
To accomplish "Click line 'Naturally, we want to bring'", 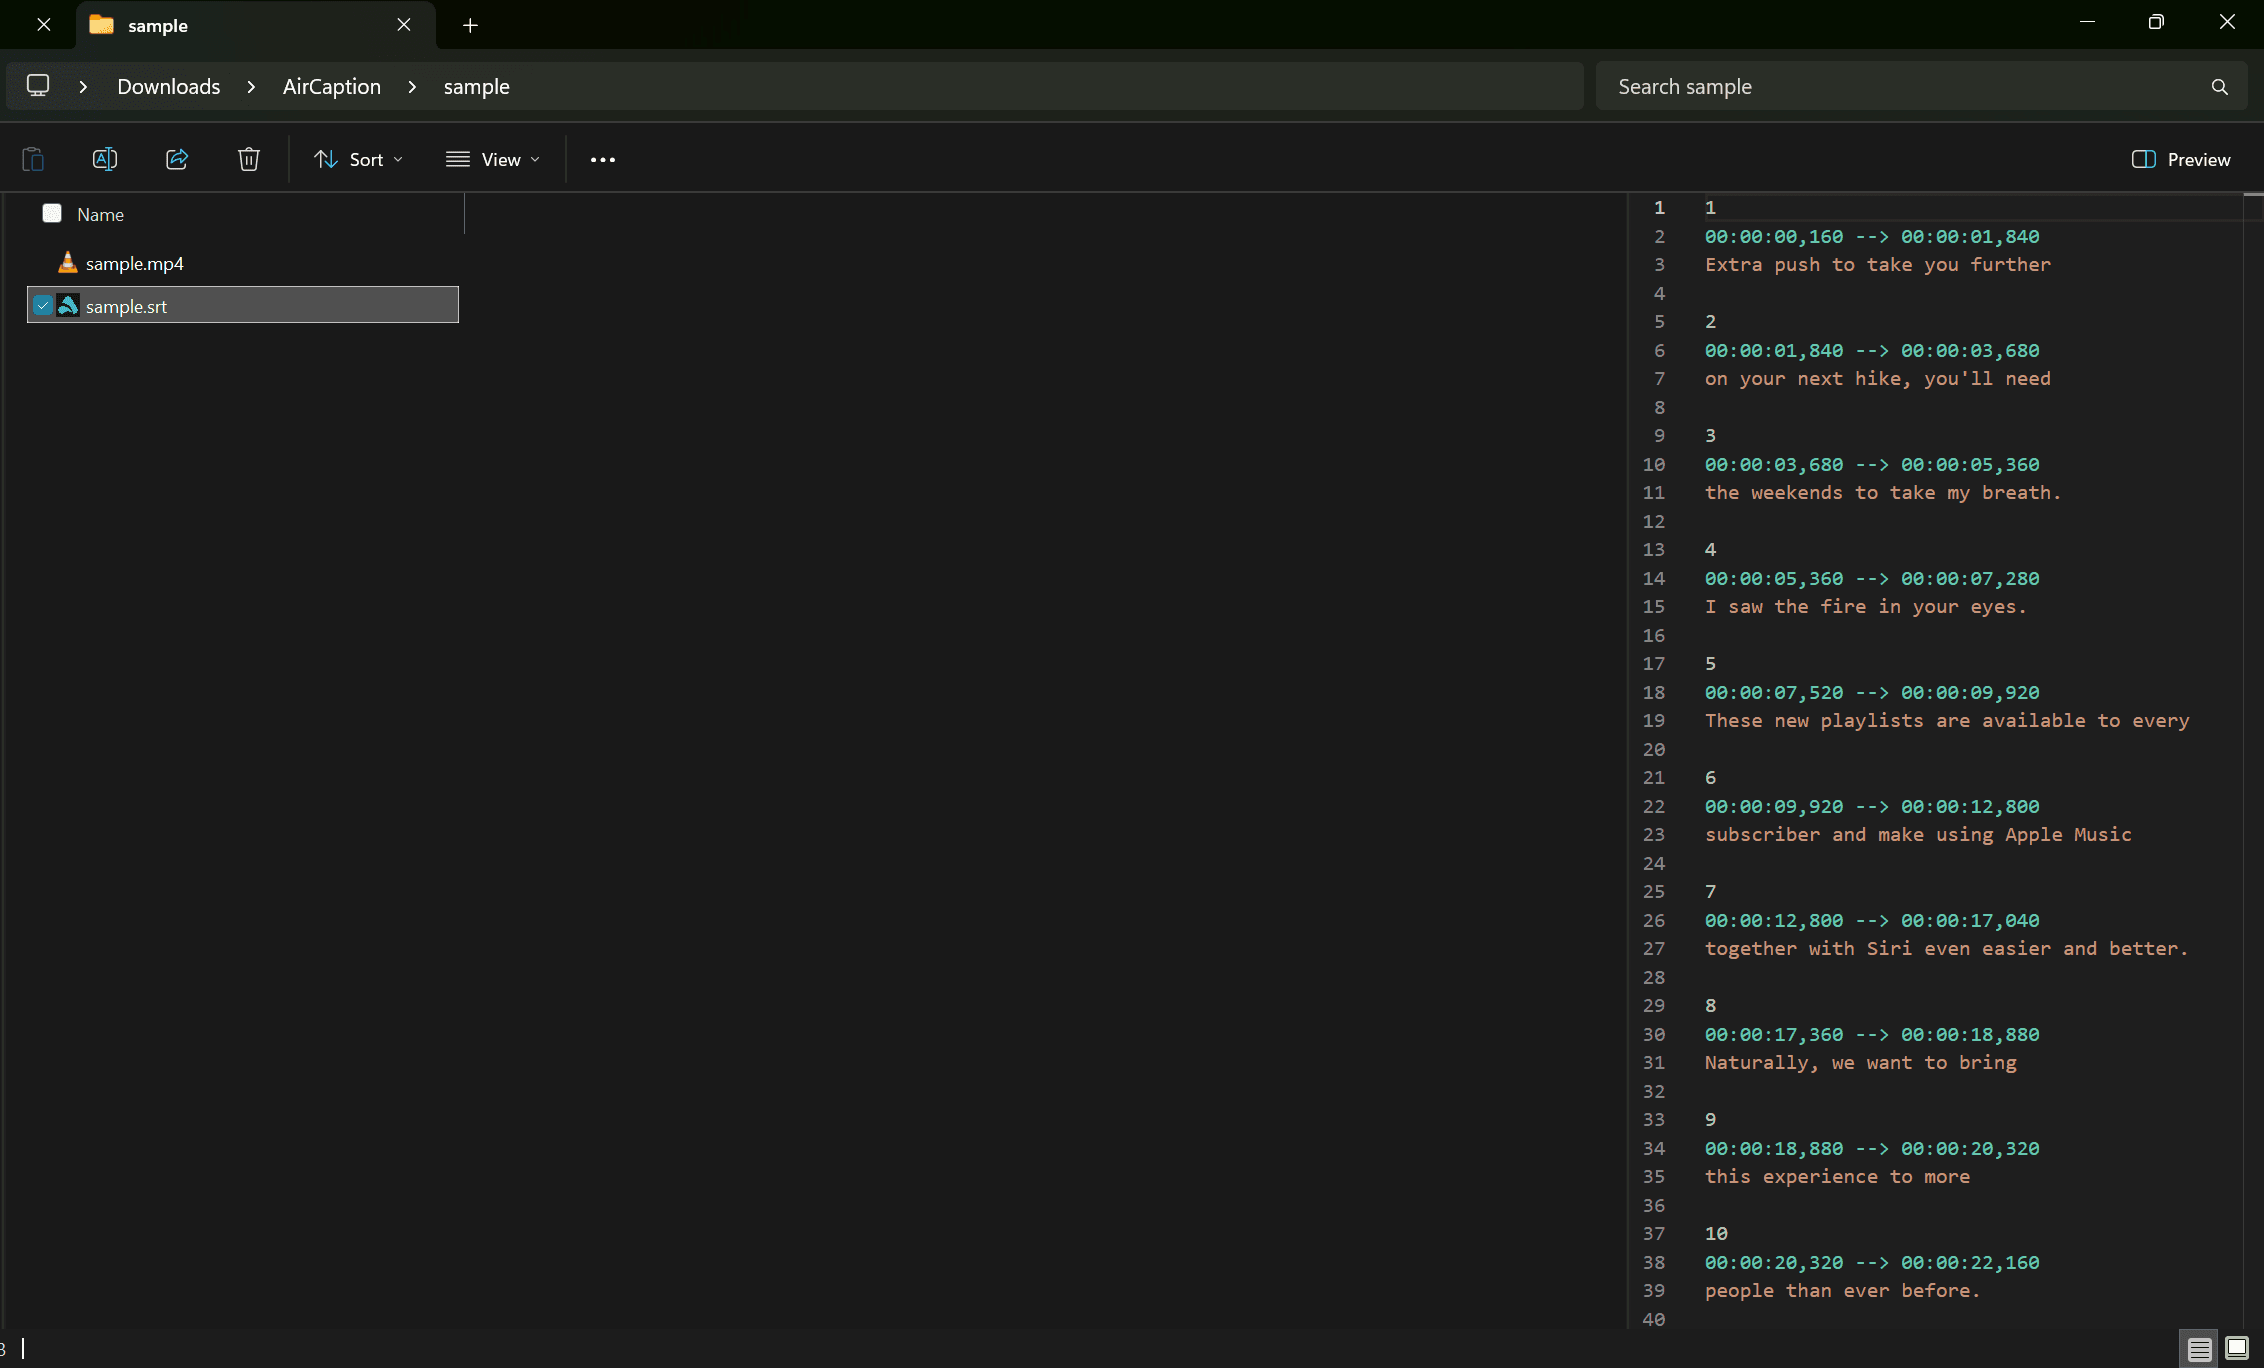I will [1860, 1062].
